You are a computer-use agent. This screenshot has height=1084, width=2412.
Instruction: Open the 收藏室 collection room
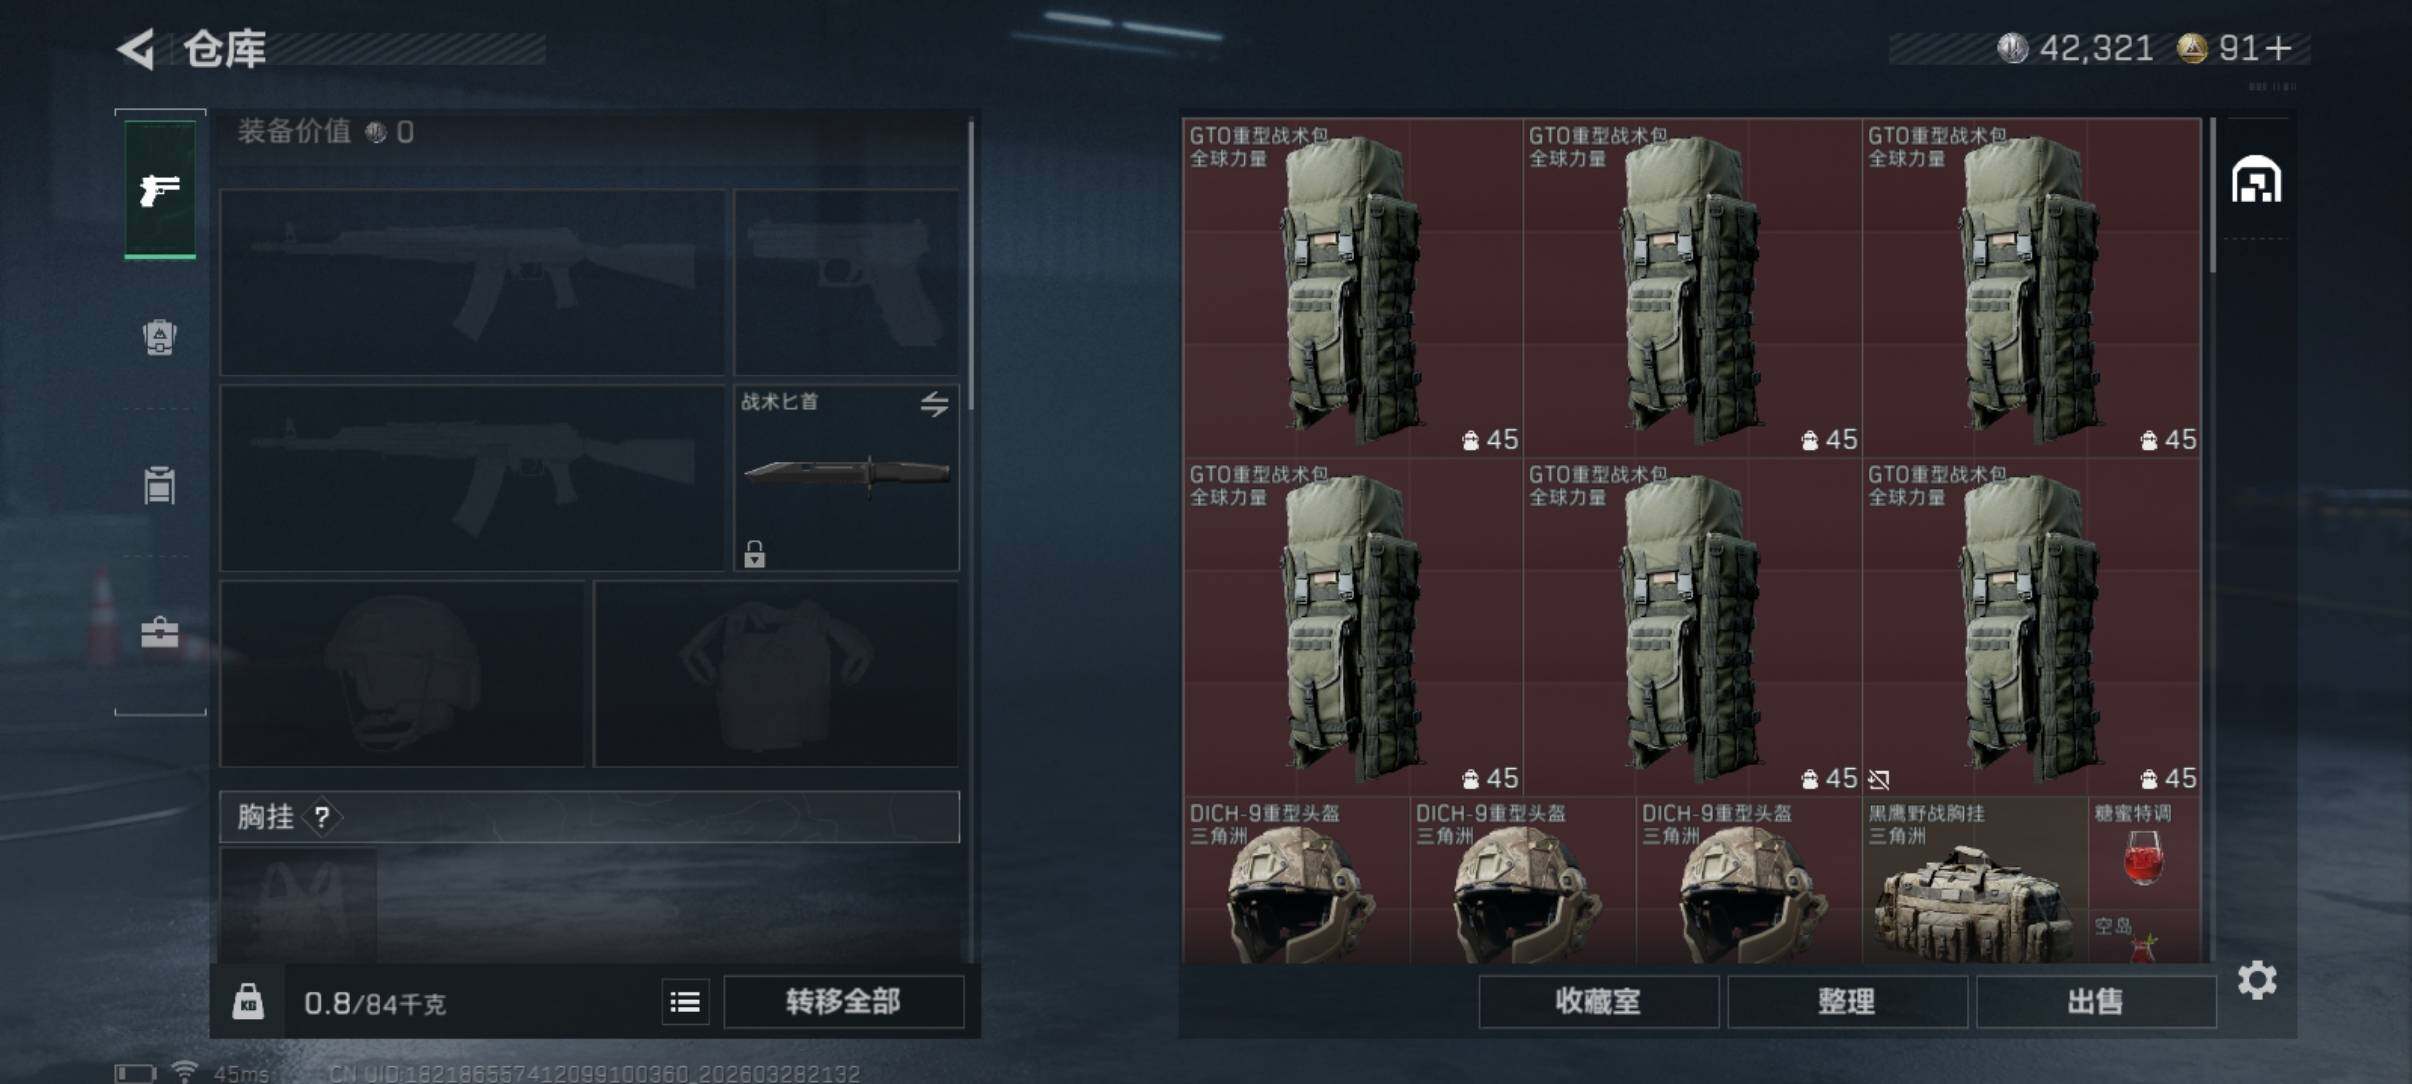(x=1598, y=1001)
